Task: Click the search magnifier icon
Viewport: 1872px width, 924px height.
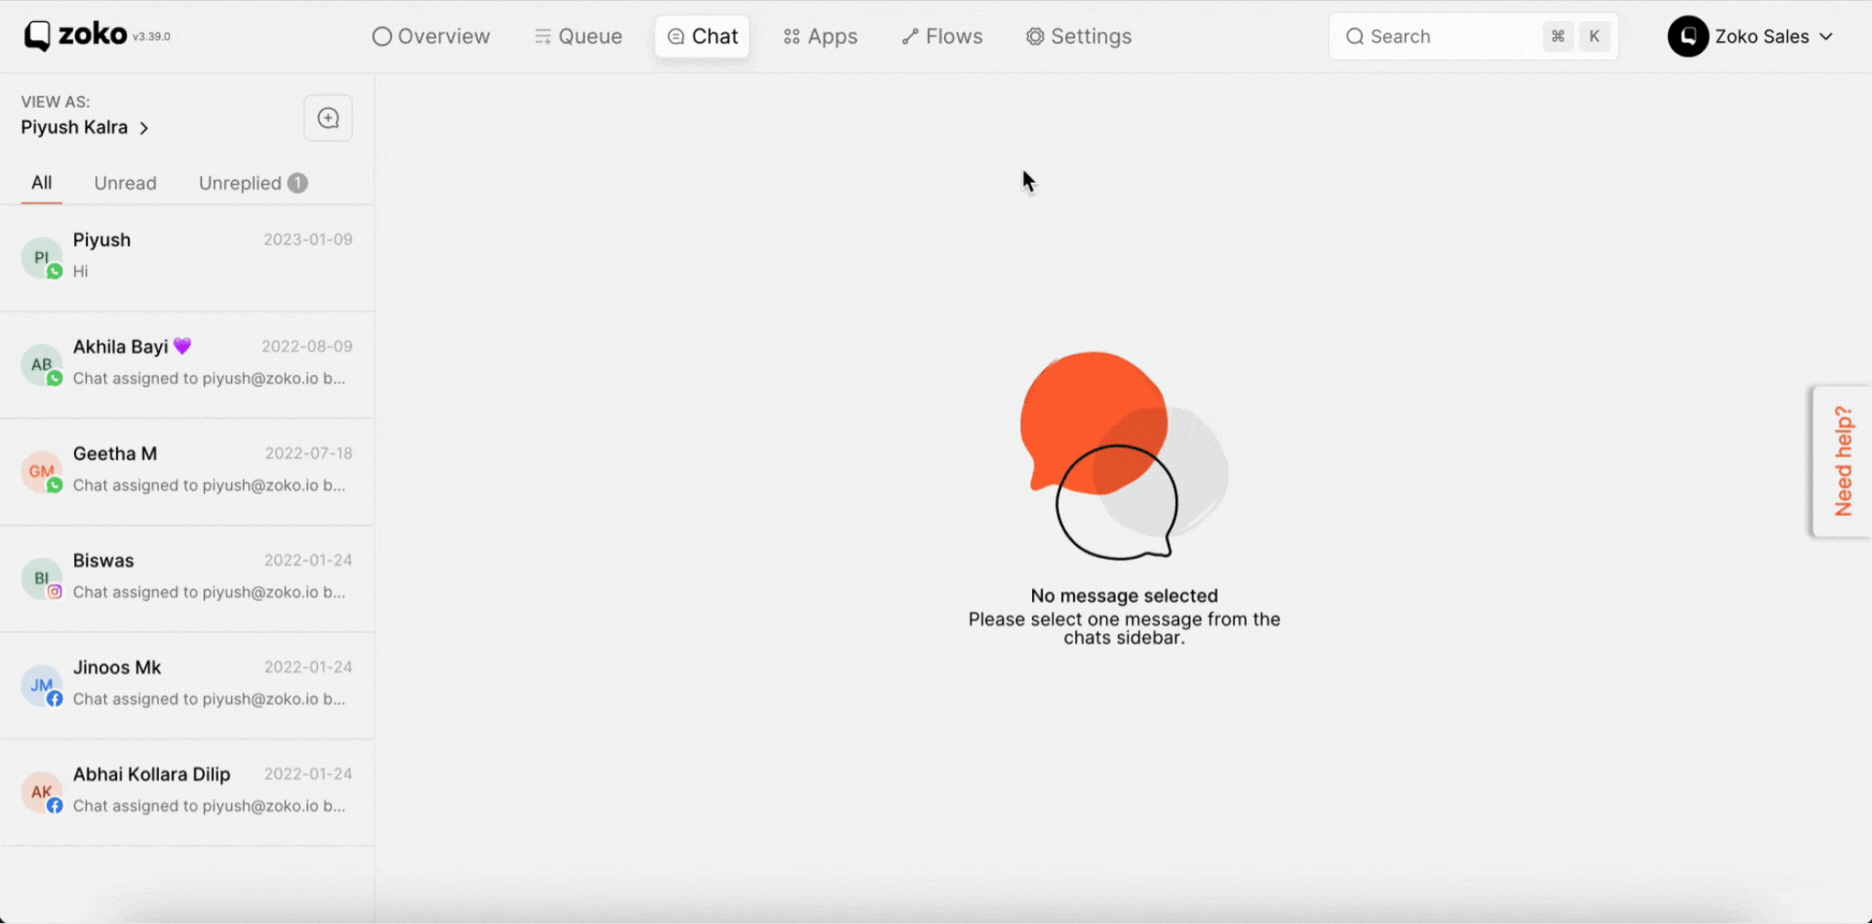Action: click(1355, 36)
